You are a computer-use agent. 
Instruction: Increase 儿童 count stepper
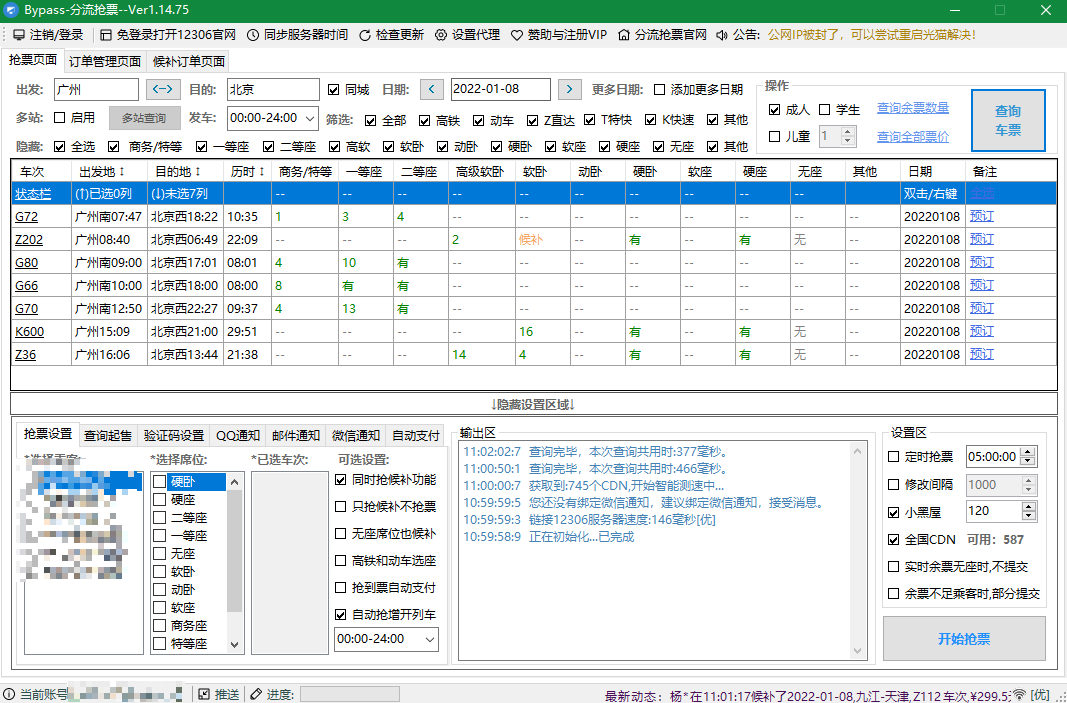[848, 132]
